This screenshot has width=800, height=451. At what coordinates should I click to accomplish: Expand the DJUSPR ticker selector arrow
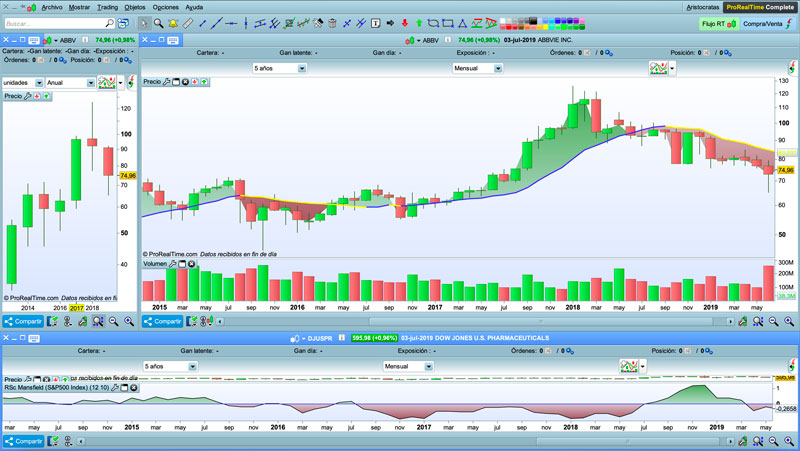click(304, 338)
